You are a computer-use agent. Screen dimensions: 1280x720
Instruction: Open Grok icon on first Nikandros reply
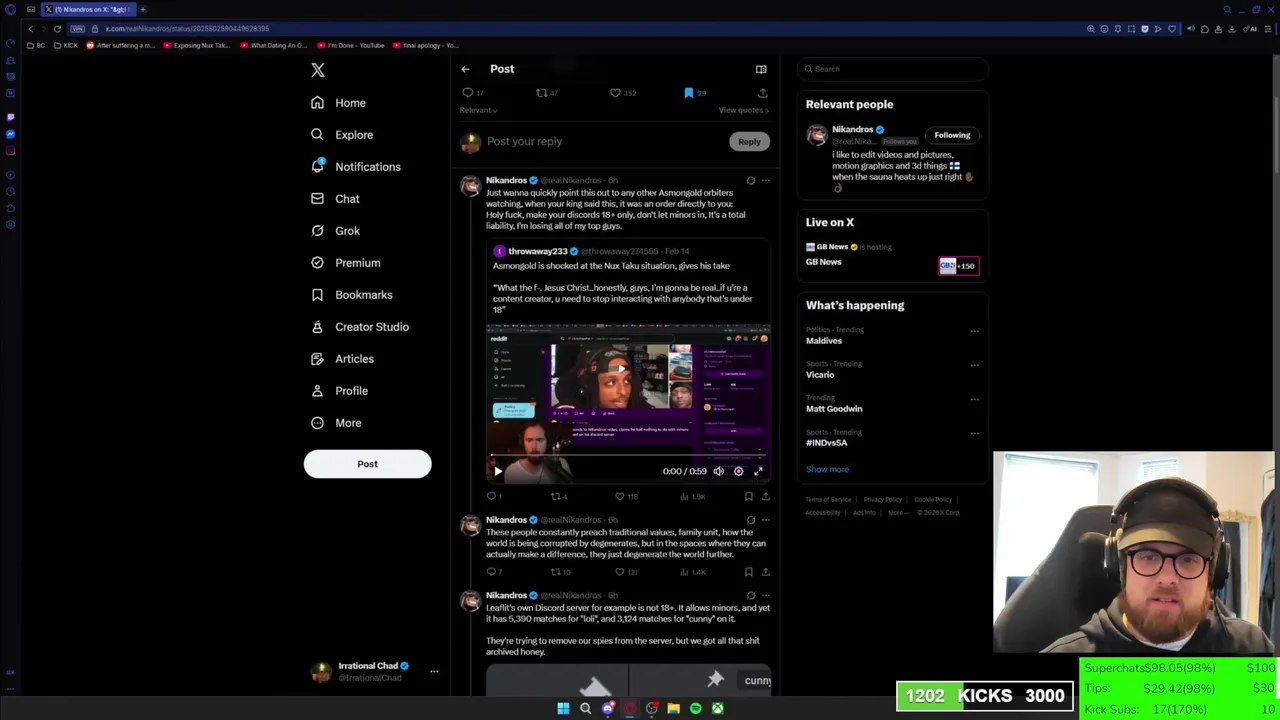pyautogui.click(x=751, y=181)
